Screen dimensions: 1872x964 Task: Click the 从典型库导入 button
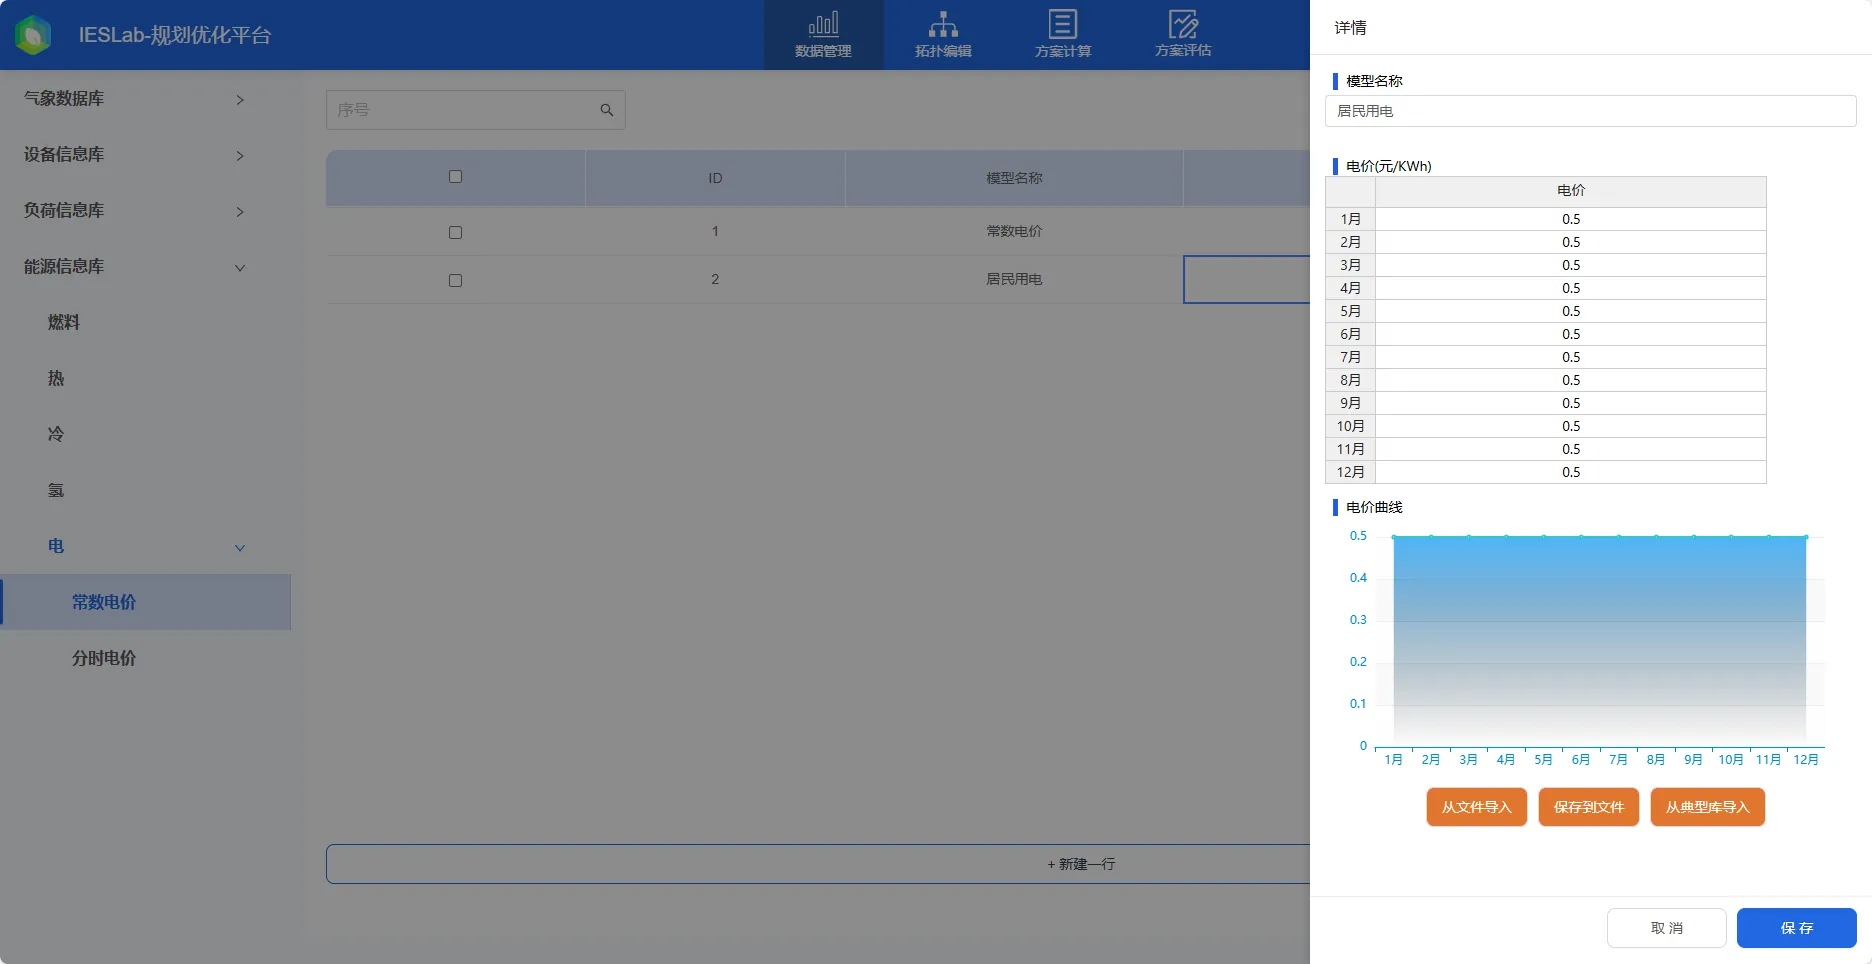pos(1707,807)
